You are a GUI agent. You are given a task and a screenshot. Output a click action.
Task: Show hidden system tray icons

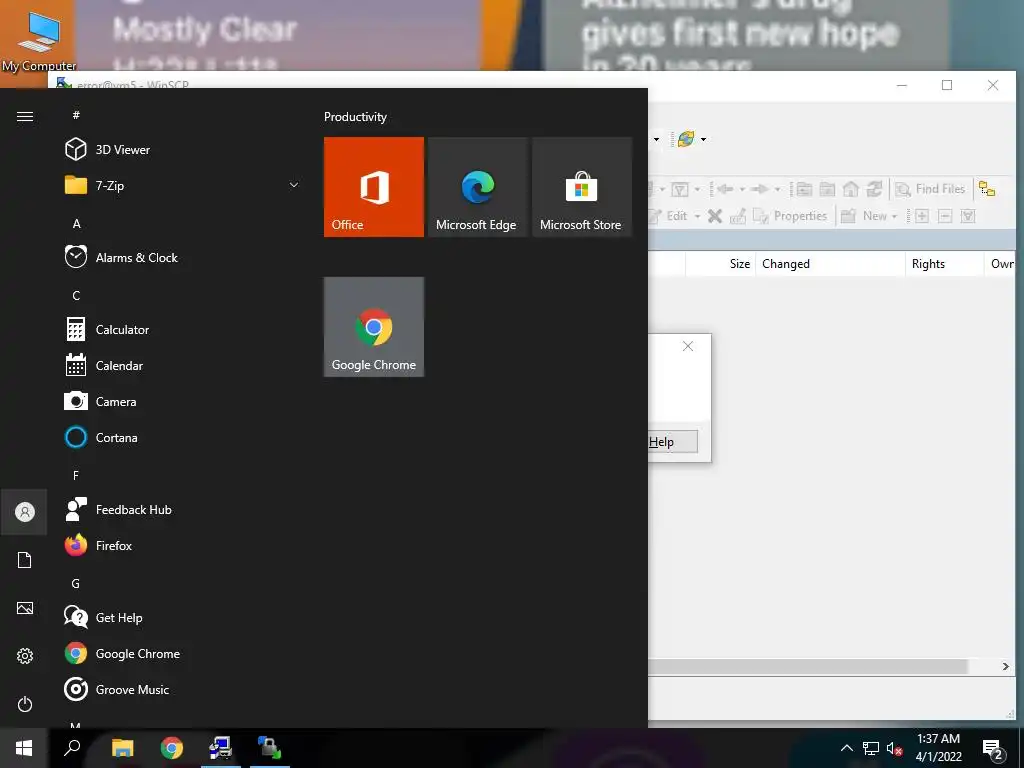point(846,748)
